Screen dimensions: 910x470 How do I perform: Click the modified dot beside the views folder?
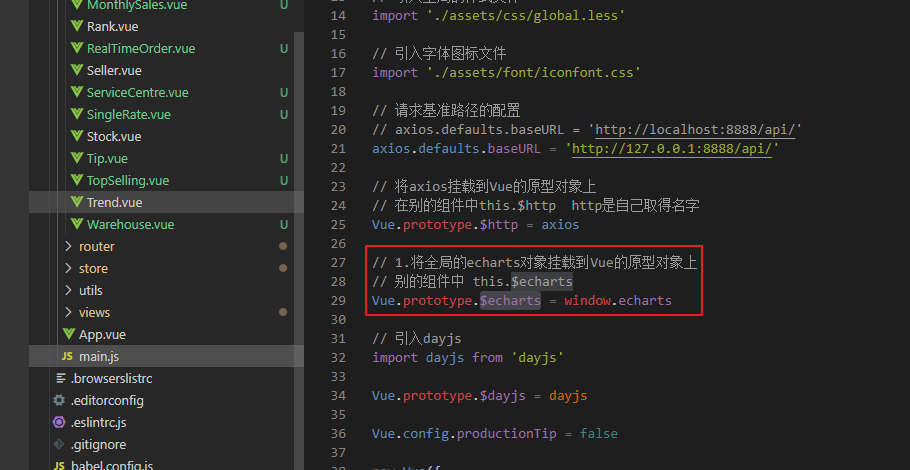click(283, 312)
